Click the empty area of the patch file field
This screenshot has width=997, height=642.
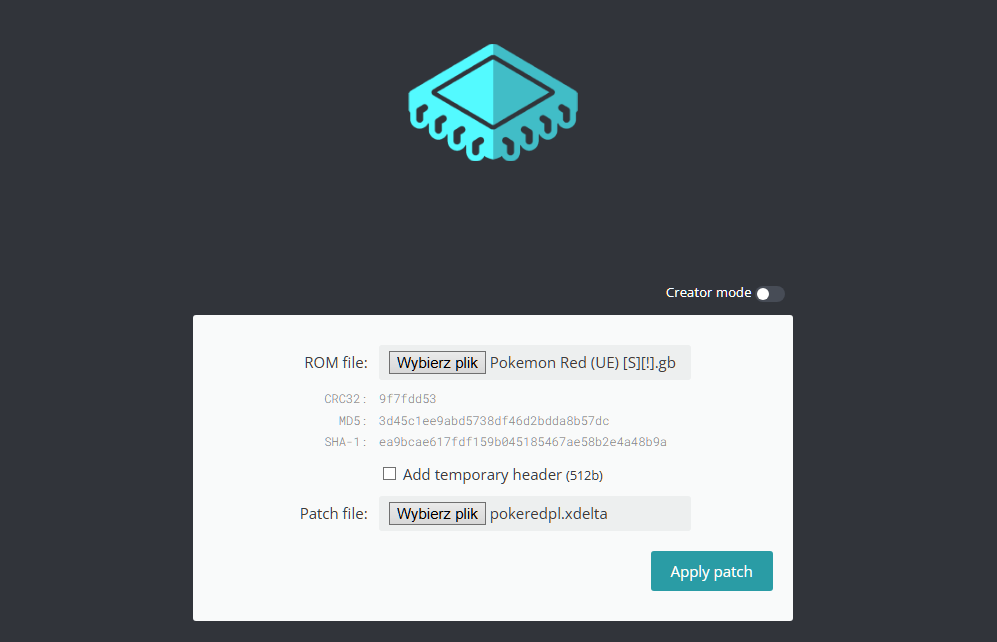coord(649,514)
